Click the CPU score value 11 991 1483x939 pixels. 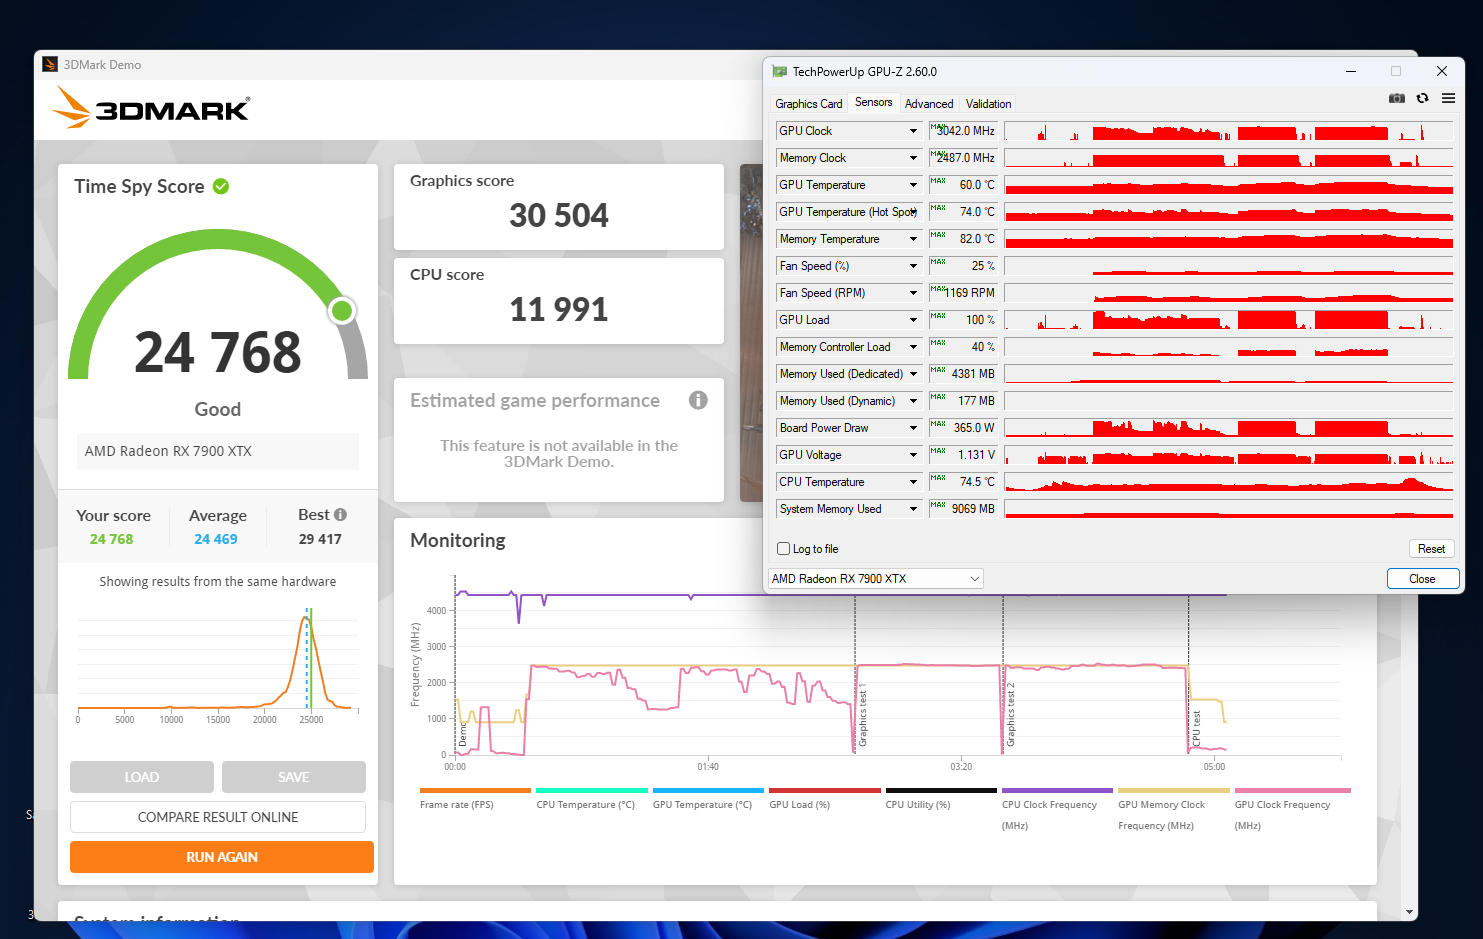(559, 309)
